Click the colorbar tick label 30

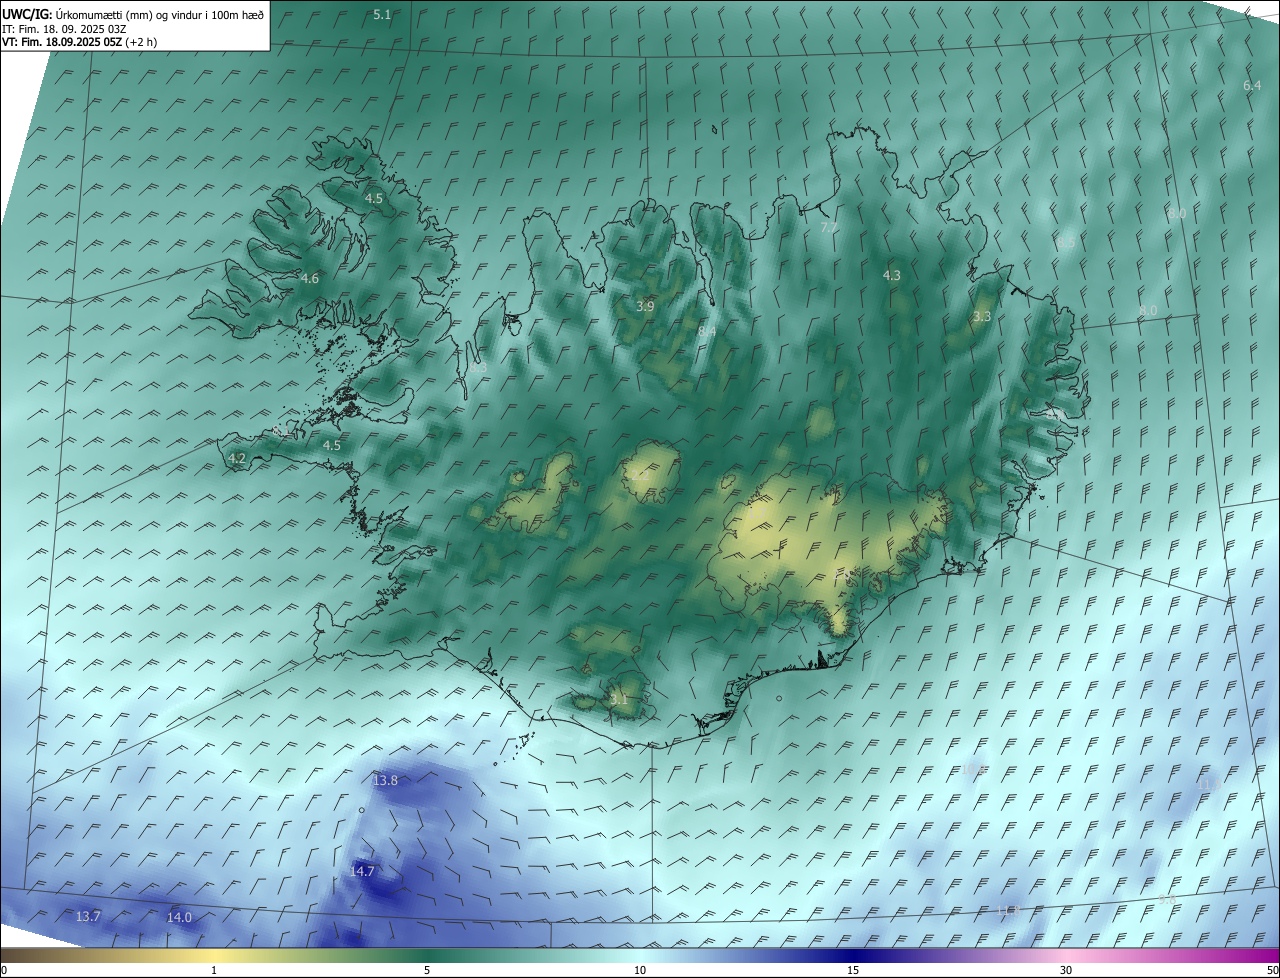(x=1066, y=970)
